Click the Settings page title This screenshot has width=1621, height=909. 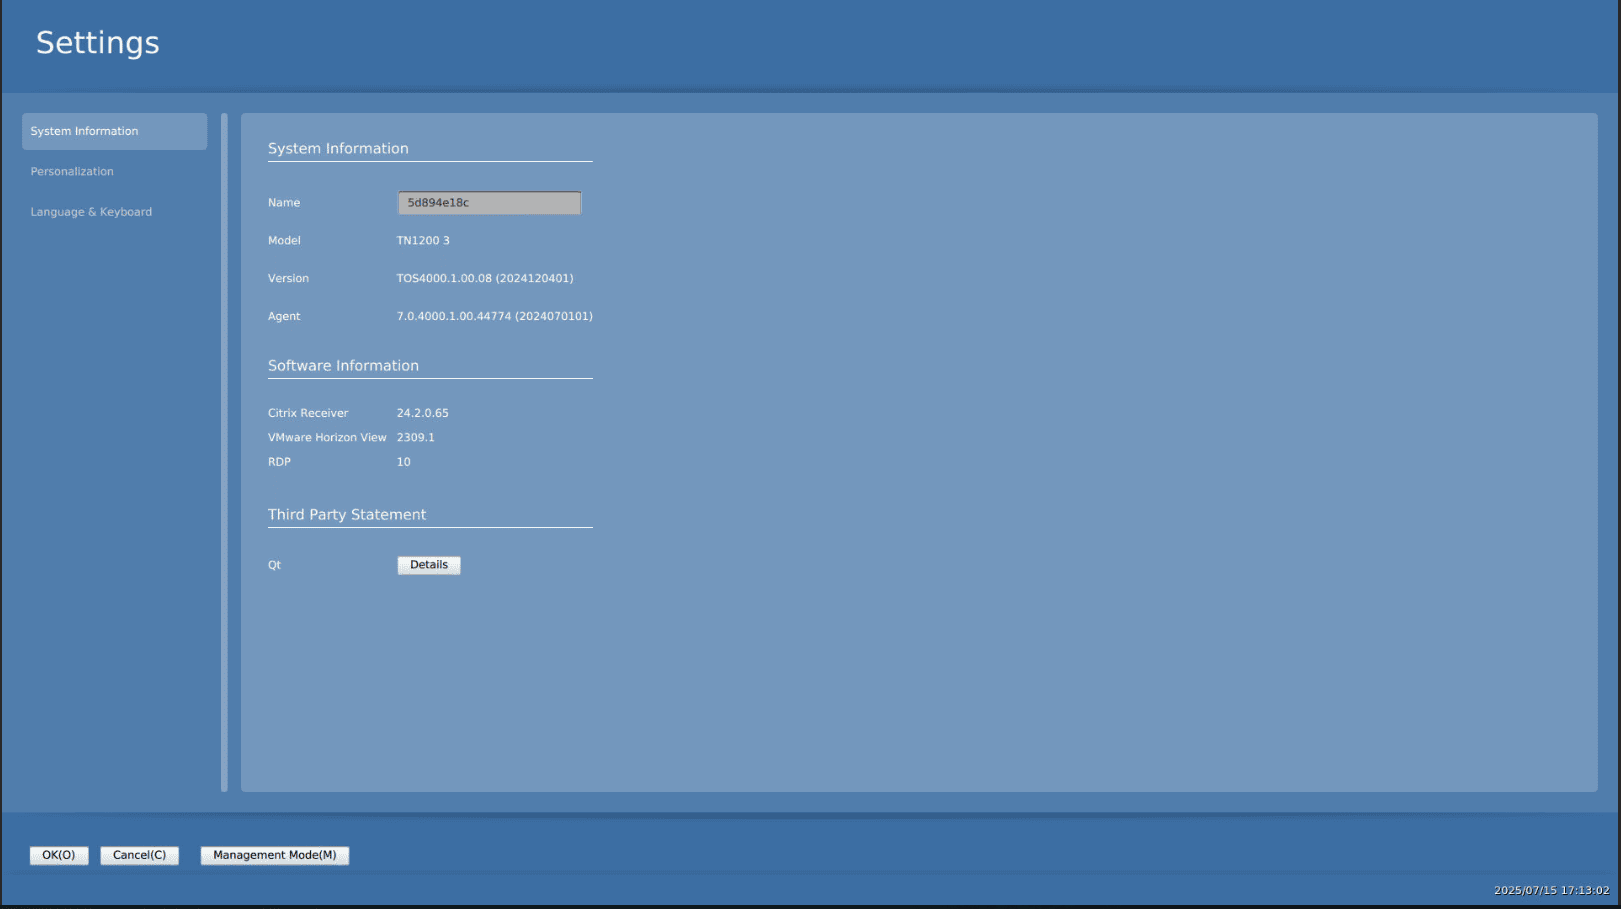point(98,43)
